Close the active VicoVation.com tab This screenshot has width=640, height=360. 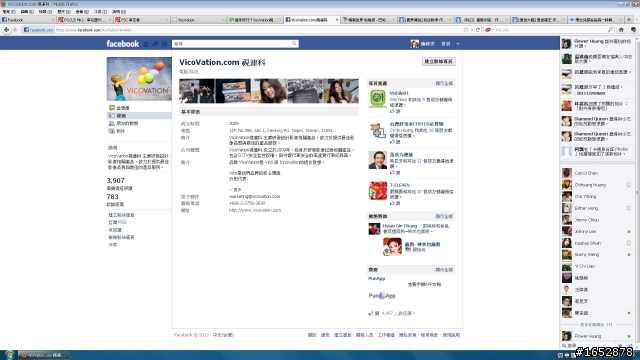tap(336, 20)
